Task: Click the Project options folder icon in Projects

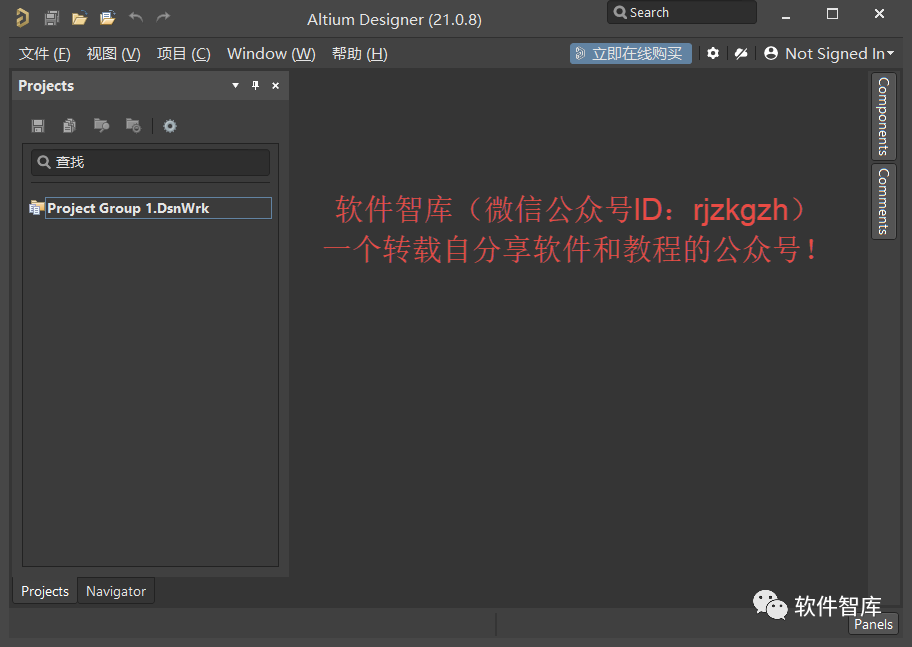Action: [133, 126]
